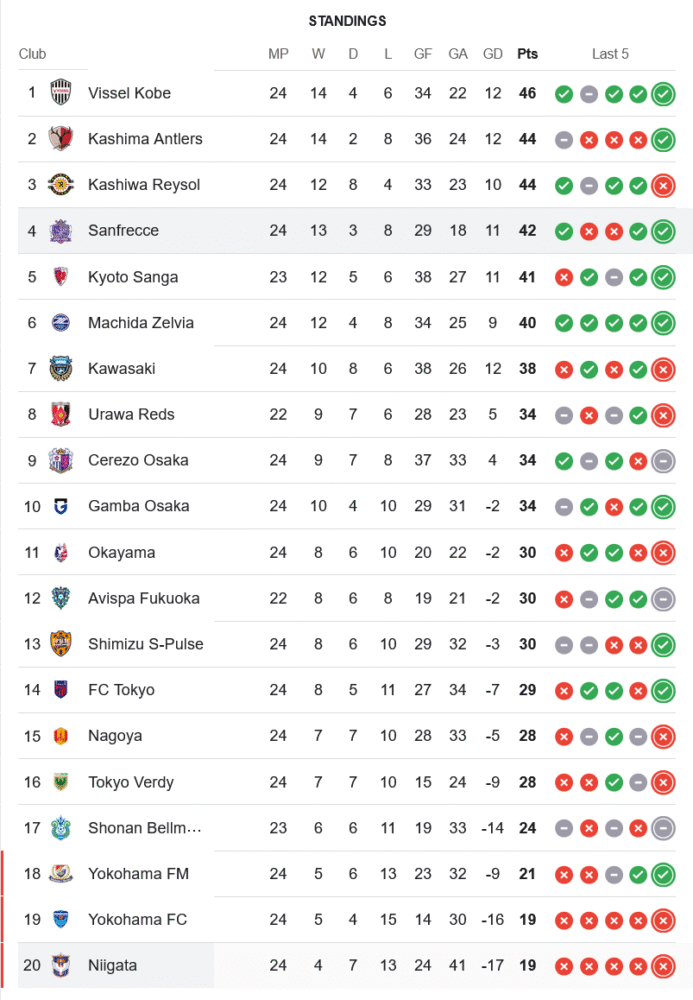Click the Sanfrecce club crest

click(61, 231)
